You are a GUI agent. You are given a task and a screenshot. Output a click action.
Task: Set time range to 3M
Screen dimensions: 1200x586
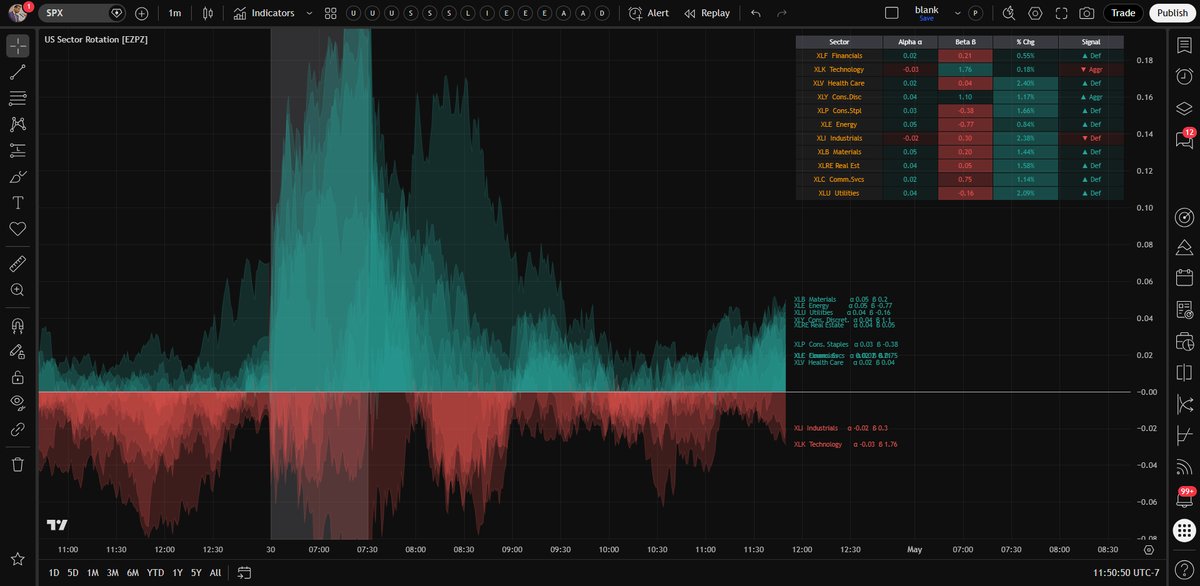pos(112,573)
